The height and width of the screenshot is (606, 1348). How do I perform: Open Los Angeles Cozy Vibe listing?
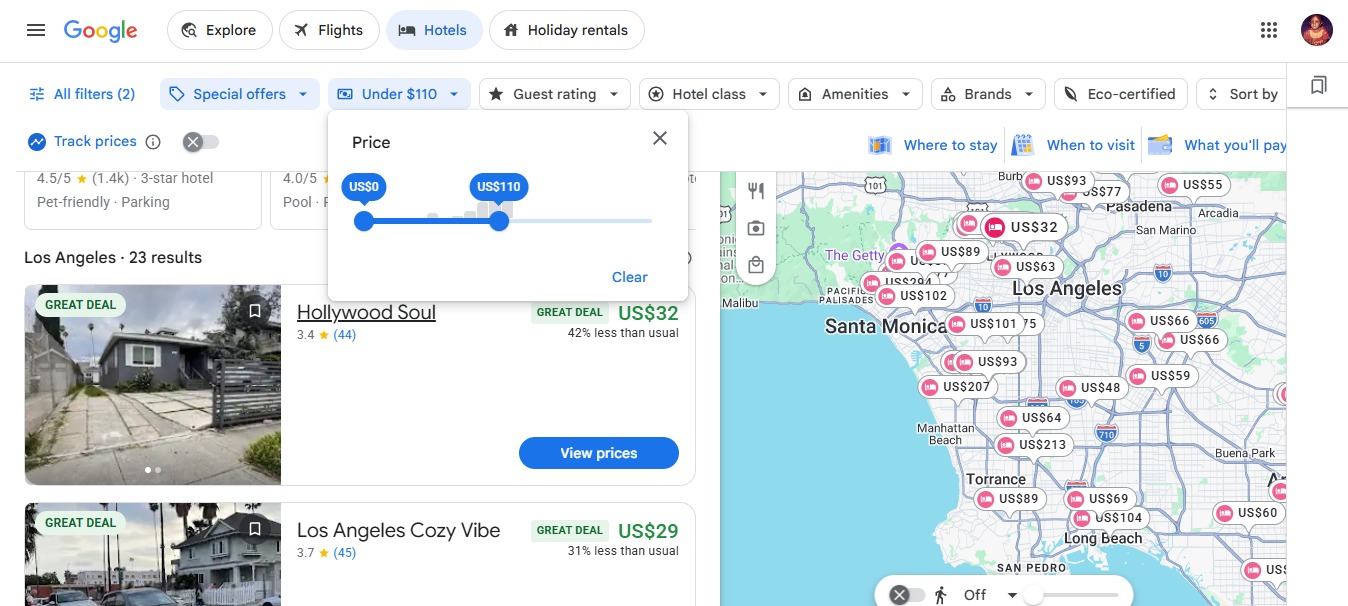(x=398, y=530)
